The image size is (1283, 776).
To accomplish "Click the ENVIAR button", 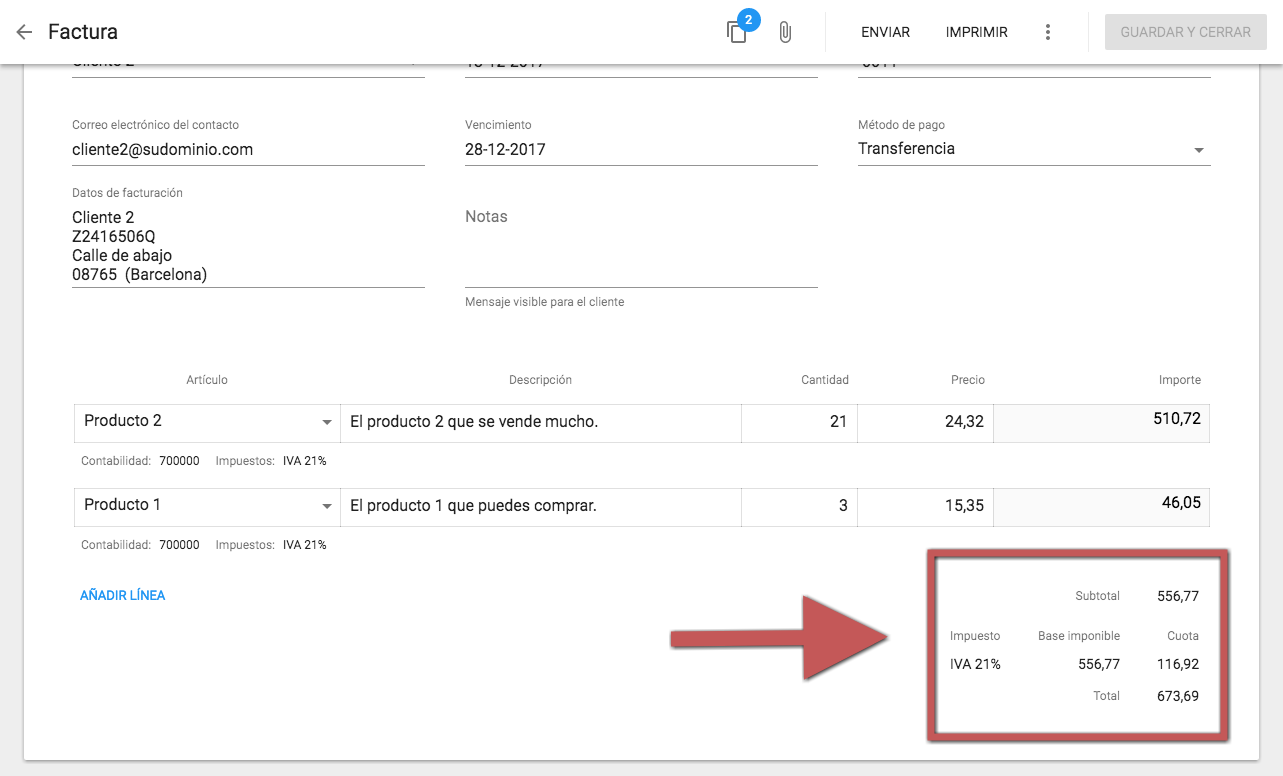I will [885, 32].
